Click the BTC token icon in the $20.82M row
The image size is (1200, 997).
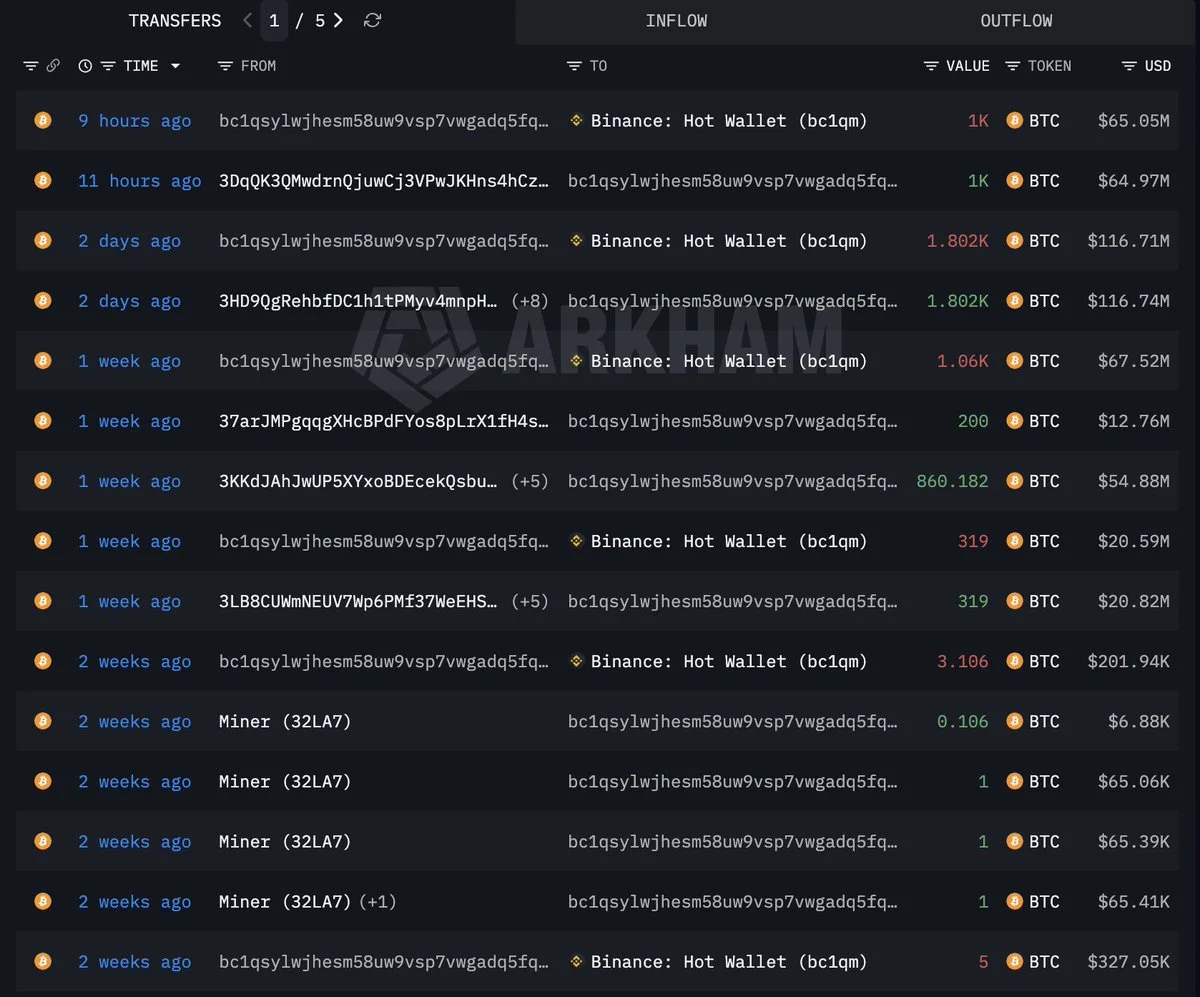point(1015,601)
